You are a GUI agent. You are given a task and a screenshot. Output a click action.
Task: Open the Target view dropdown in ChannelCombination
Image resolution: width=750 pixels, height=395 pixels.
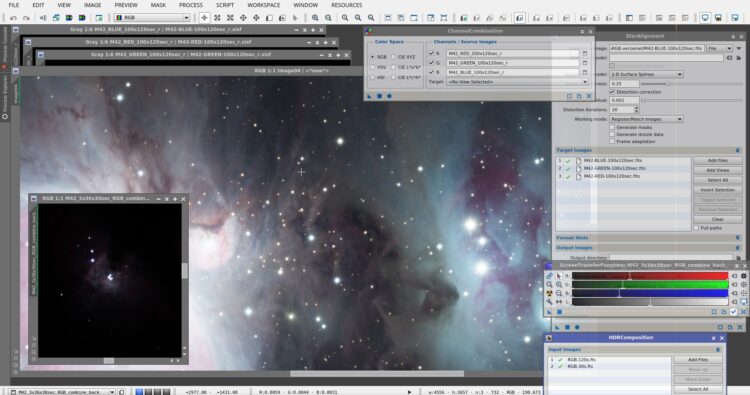tap(517, 82)
